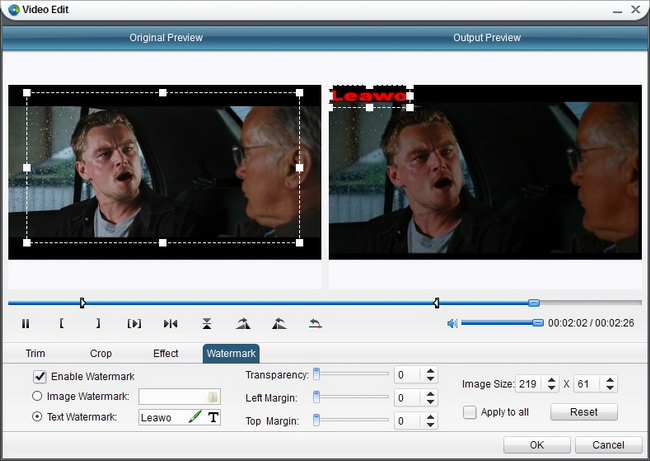Image resolution: width=650 pixels, height=461 pixels.
Task: Click the Cancel button
Action: (608, 445)
